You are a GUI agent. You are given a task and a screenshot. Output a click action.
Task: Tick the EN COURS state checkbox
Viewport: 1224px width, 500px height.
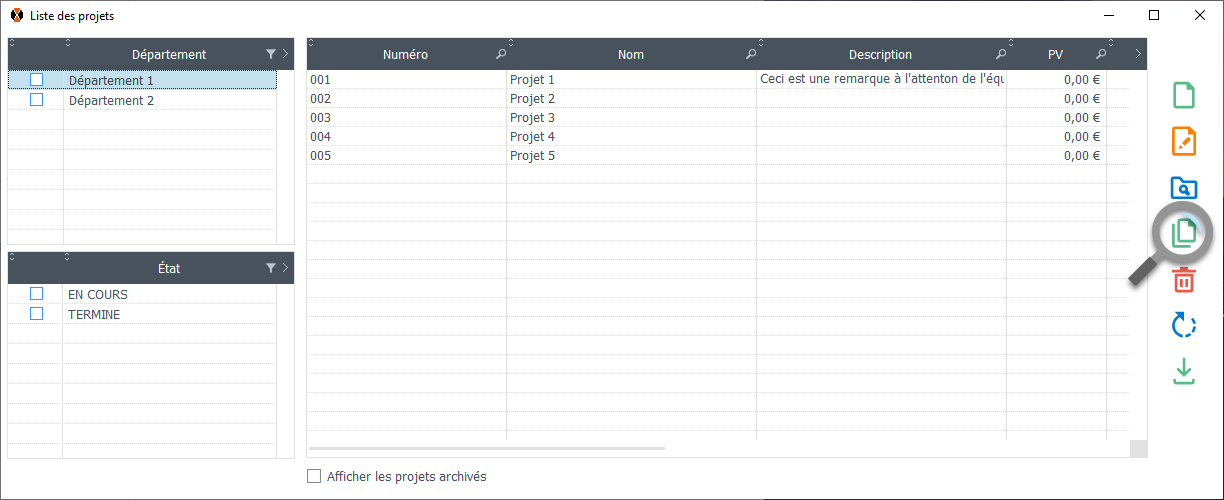click(37, 294)
